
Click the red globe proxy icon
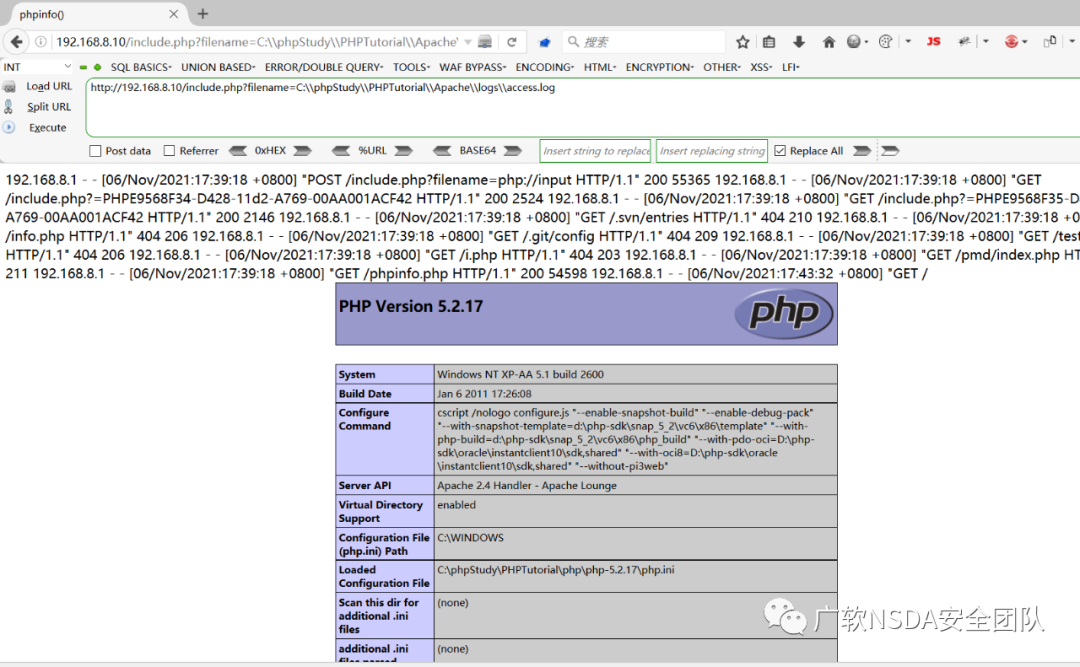[x=1011, y=42]
